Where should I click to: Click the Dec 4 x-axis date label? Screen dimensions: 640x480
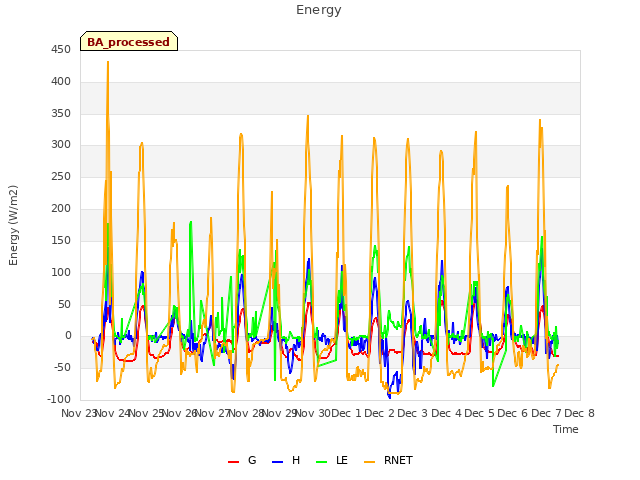coord(446,413)
